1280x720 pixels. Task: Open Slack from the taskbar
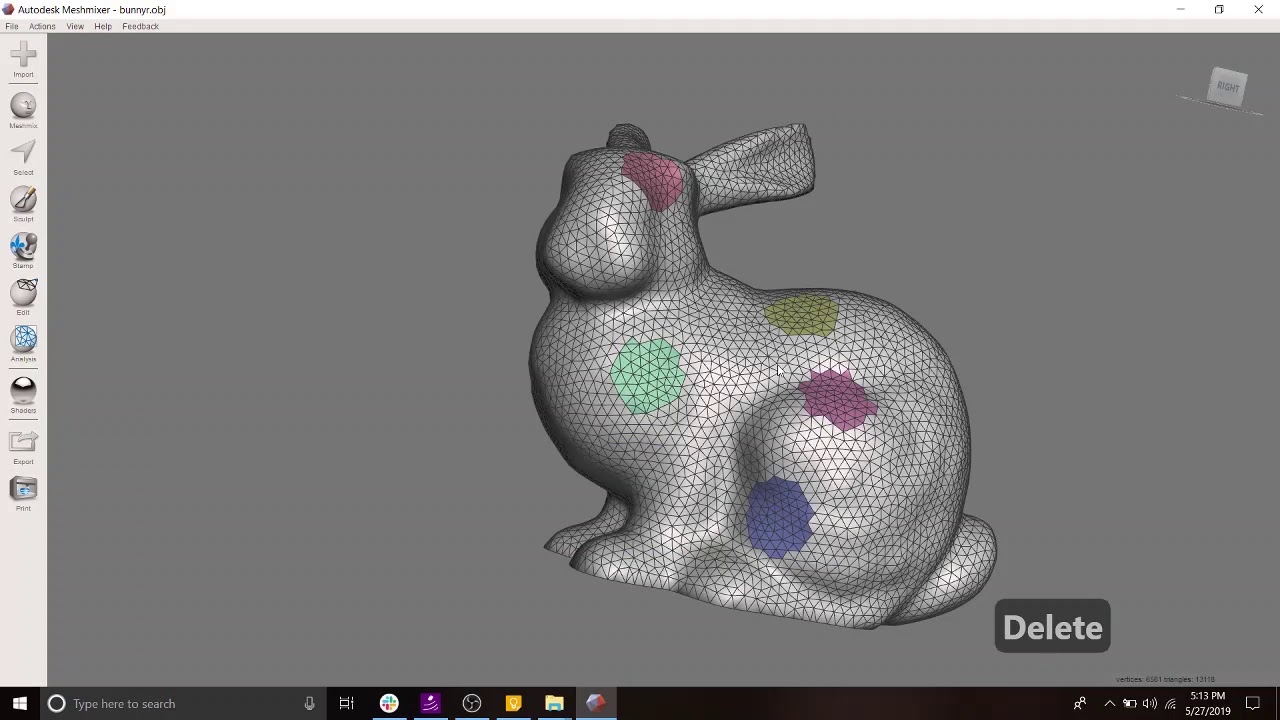(389, 704)
